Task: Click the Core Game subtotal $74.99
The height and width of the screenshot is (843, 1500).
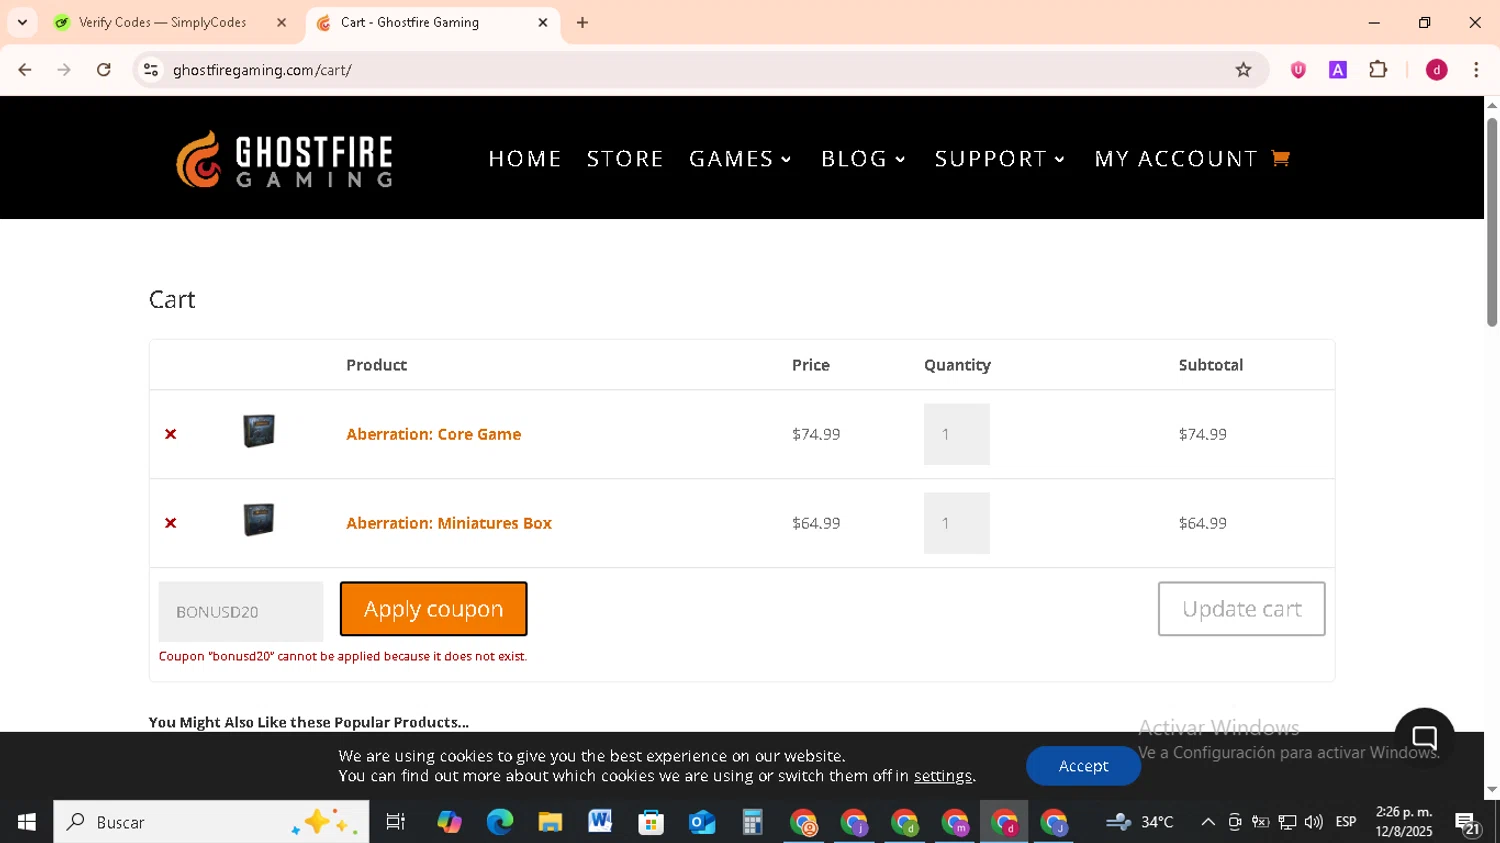Action: tap(1202, 434)
